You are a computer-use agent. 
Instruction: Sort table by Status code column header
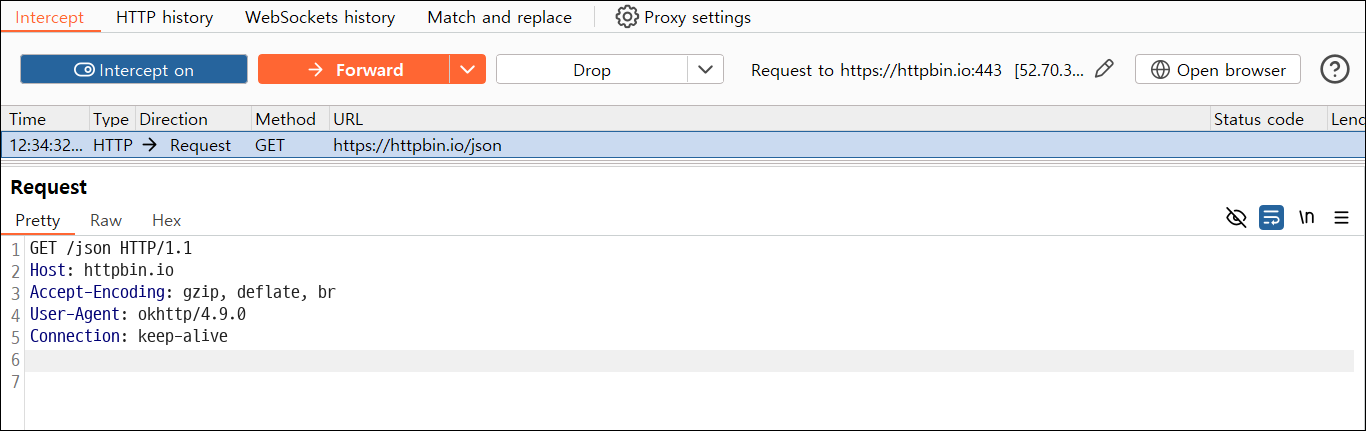[x=1268, y=119]
